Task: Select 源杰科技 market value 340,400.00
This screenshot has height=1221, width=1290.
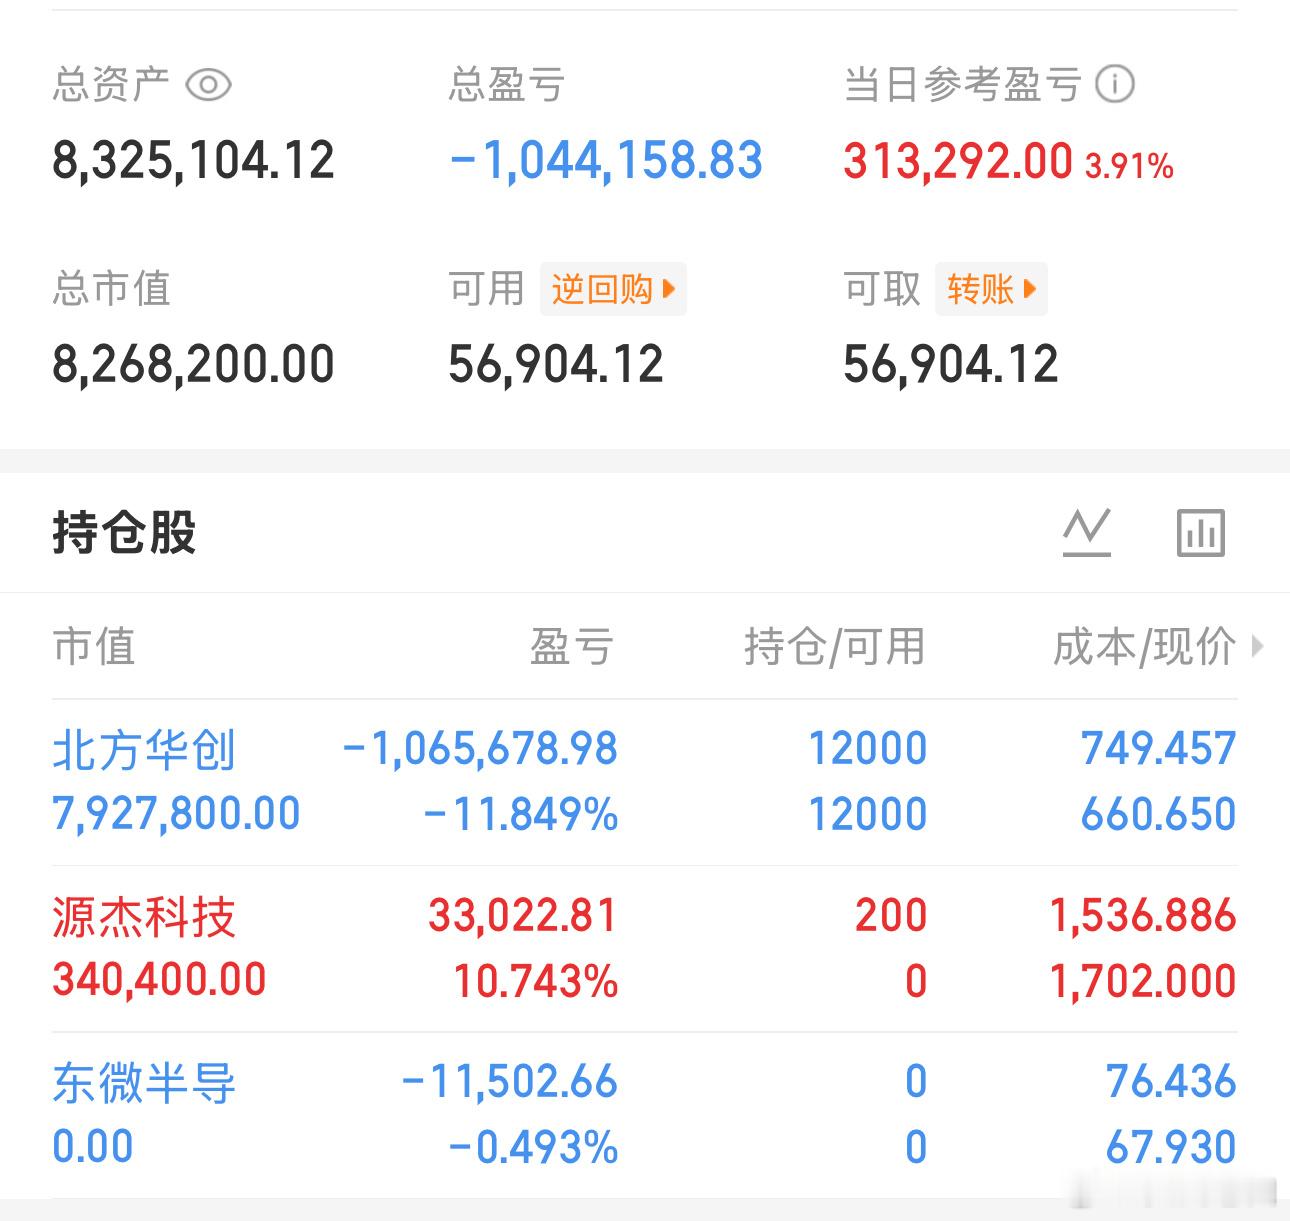Action: click(159, 980)
